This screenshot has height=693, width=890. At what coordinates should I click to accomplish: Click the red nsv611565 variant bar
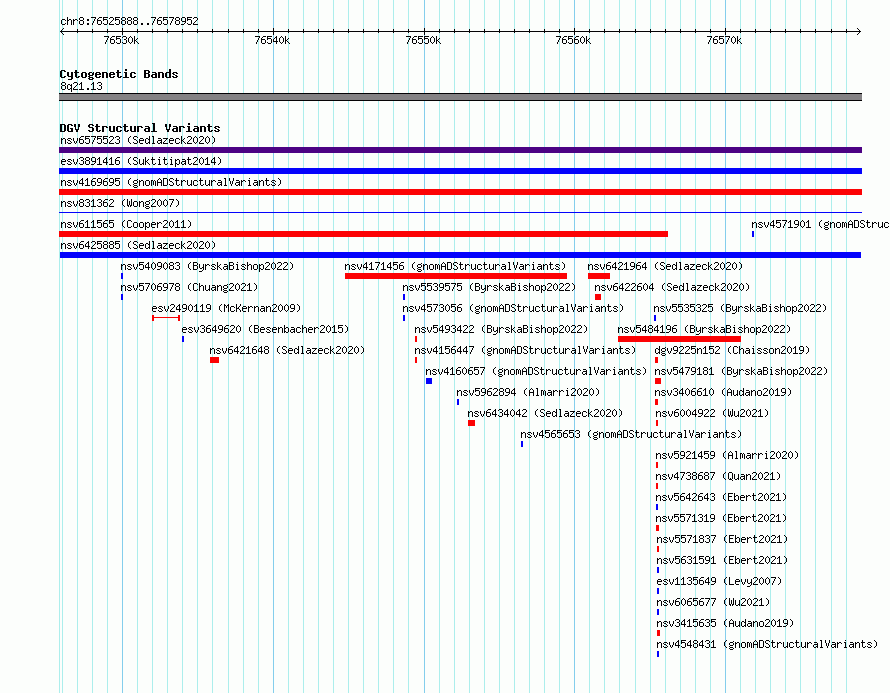[363, 234]
